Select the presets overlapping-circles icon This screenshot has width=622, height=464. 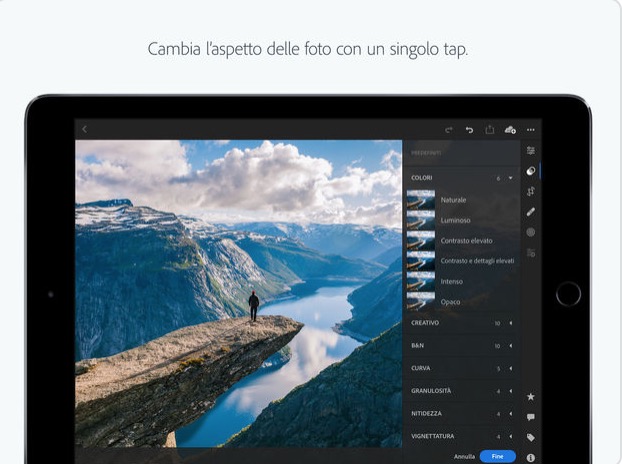coord(531,171)
